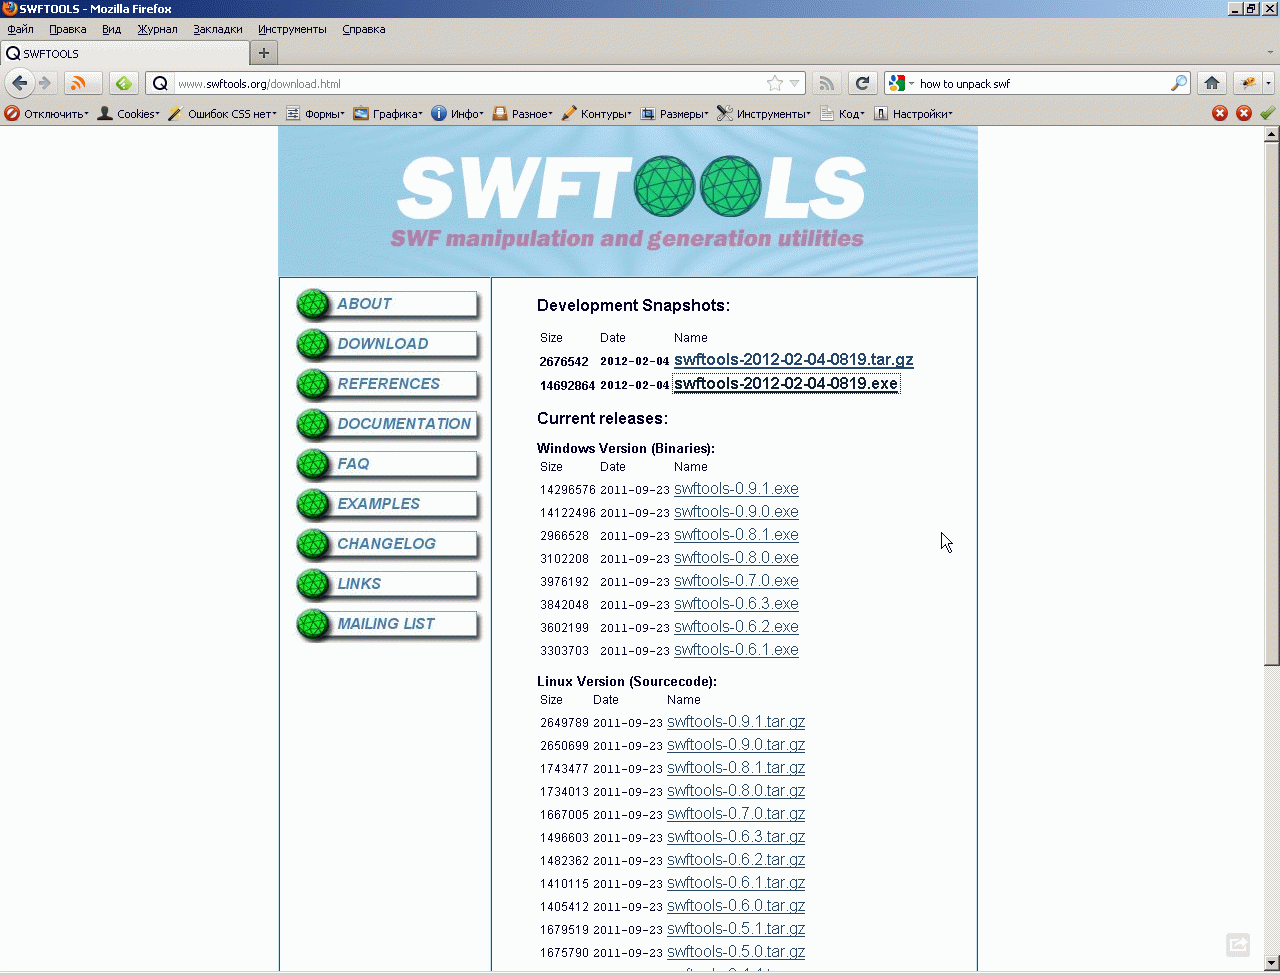Expand the Графика menu
This screenshot has width=1280, height=975.
388,114
